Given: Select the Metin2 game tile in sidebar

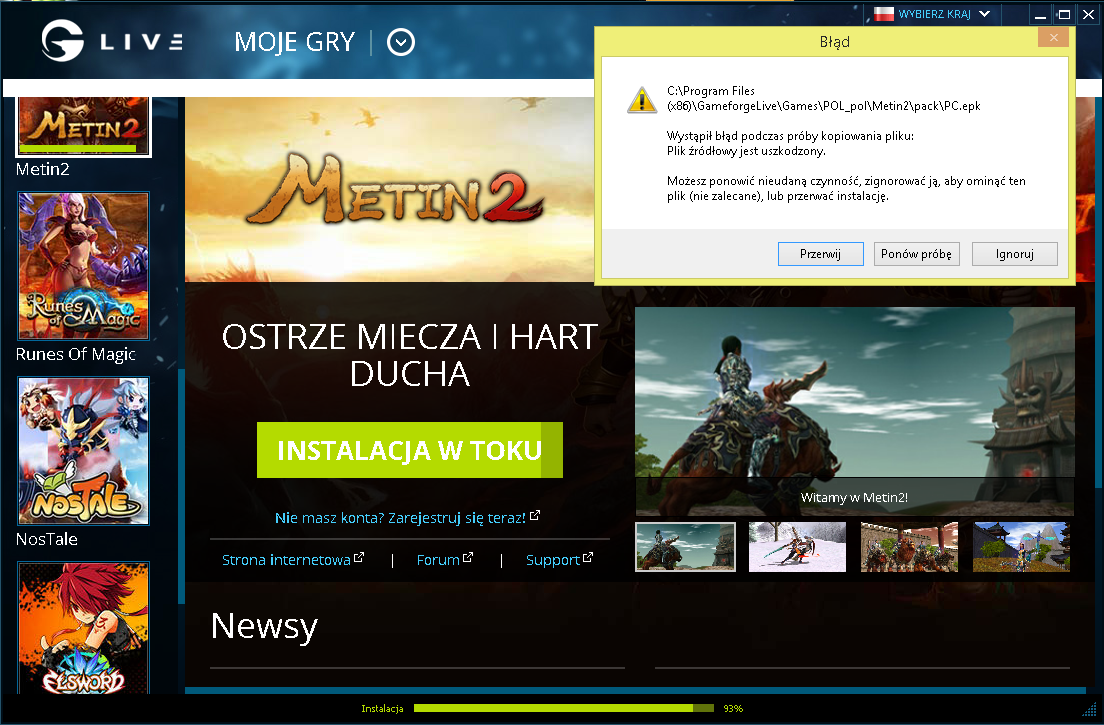Looking at the screenshot, I should (x=83, y=126).
